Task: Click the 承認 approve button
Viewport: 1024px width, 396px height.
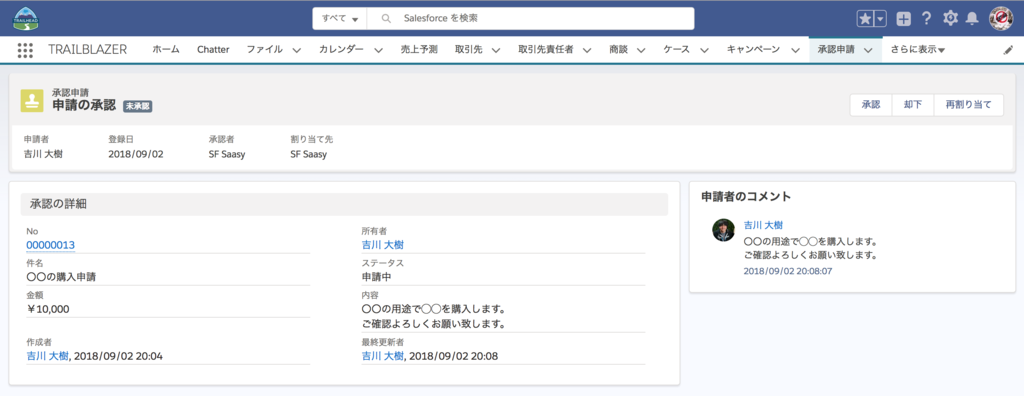Action: coord(871,105)
